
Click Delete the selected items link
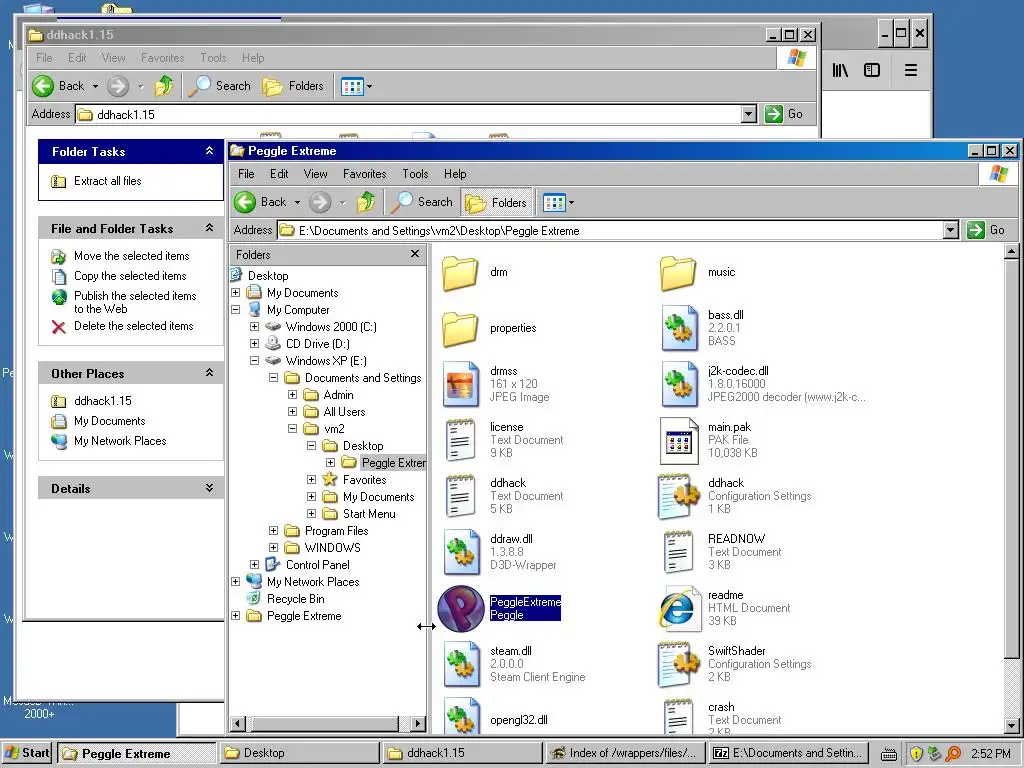(x=133, y=326)
